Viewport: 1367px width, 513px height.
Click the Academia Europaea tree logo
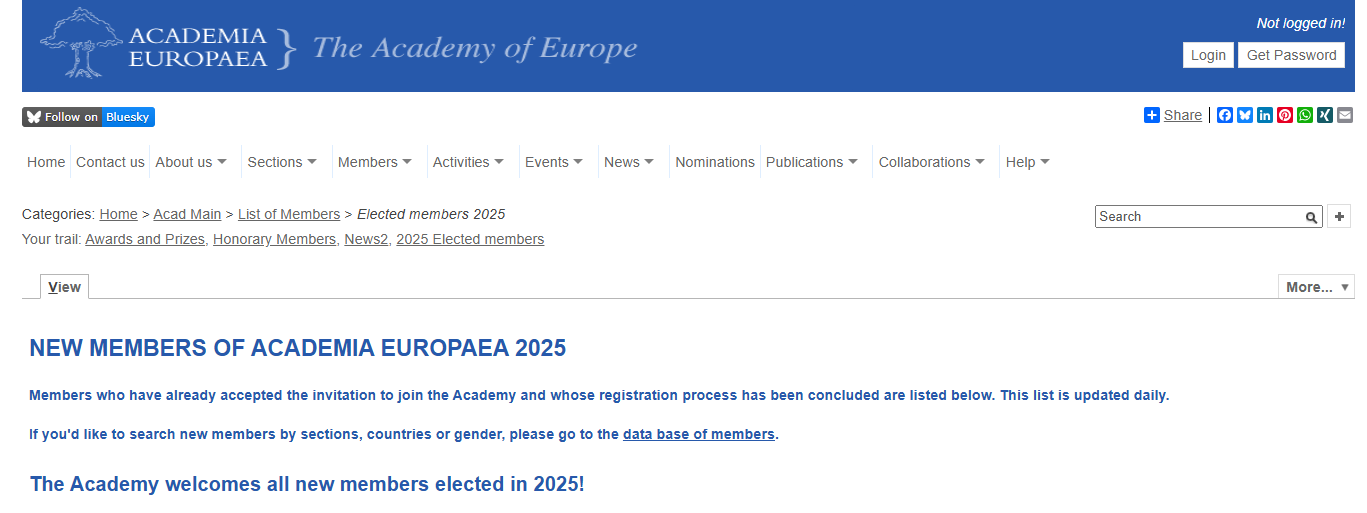point(83,42)
